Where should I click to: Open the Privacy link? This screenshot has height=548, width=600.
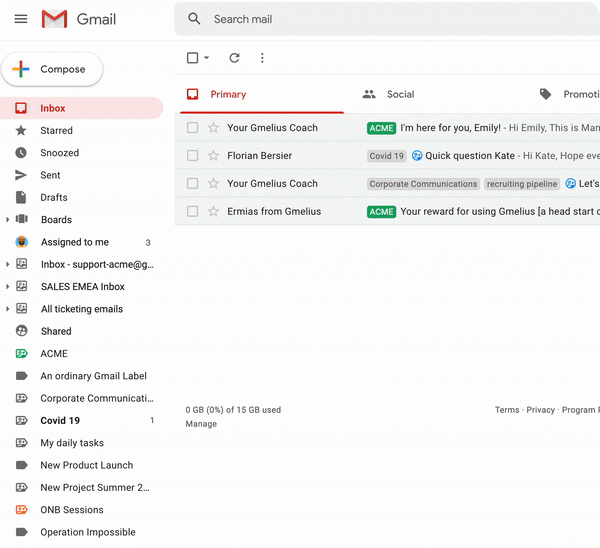(540, 410)
